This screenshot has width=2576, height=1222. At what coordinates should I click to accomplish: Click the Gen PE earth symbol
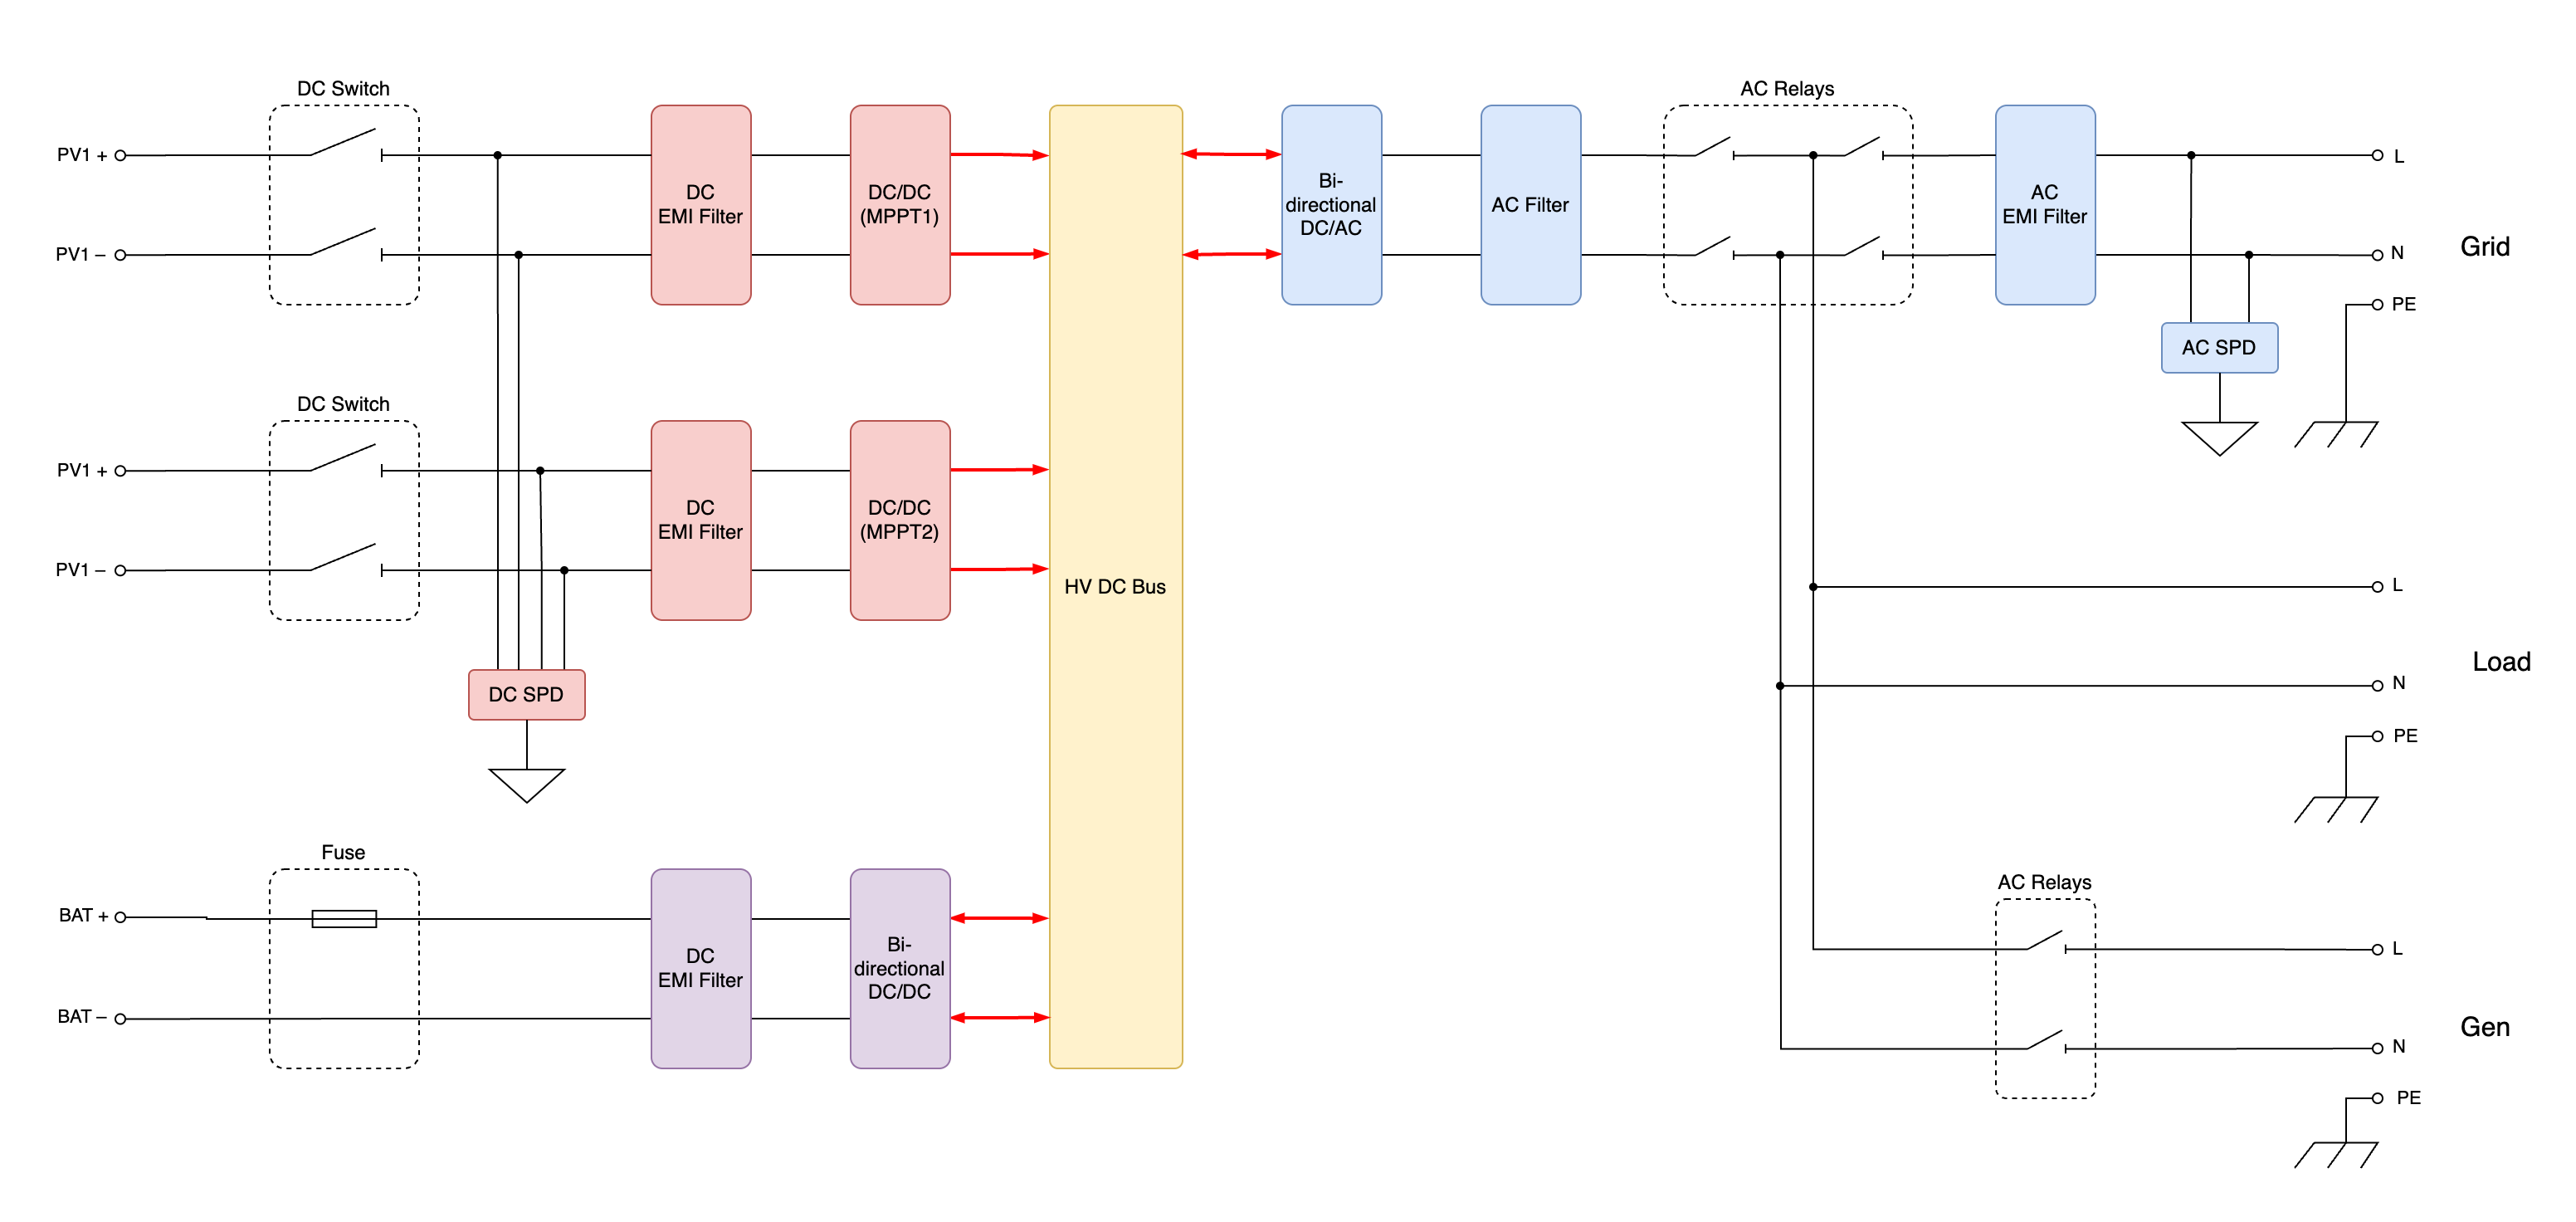[2336, 1154]
